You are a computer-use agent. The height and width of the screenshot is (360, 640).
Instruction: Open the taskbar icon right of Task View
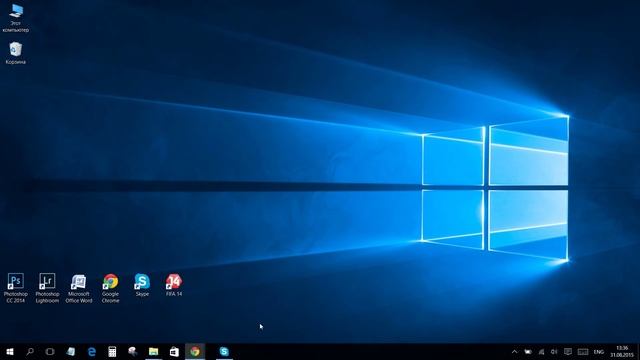[71, 351]
